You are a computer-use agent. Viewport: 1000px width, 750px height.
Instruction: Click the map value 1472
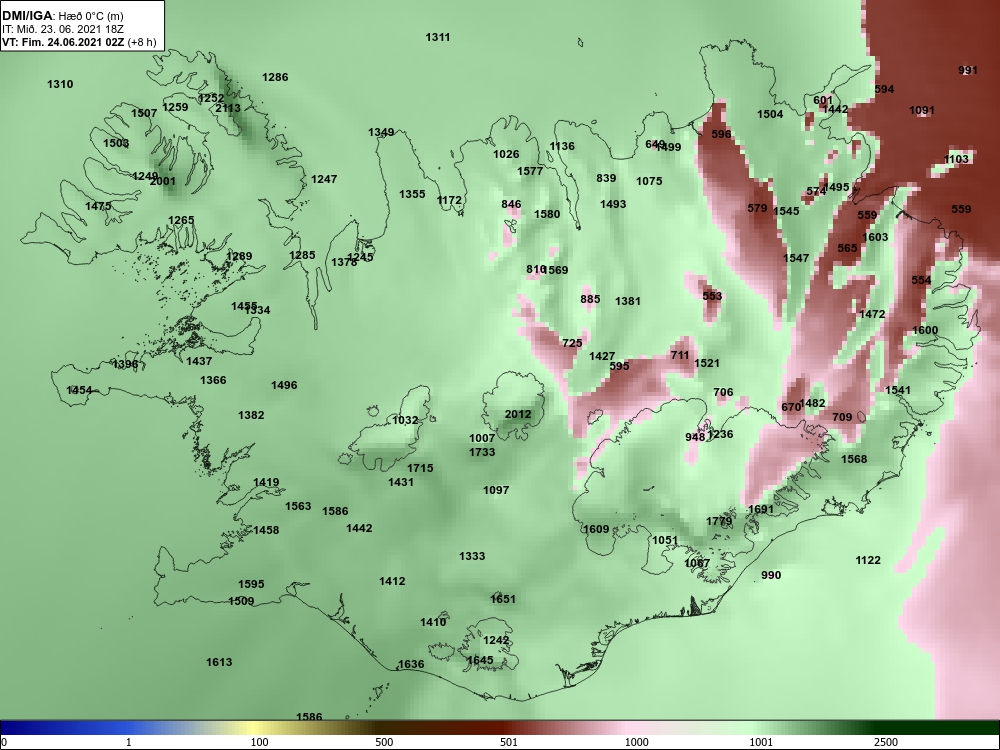pos(872,314)
